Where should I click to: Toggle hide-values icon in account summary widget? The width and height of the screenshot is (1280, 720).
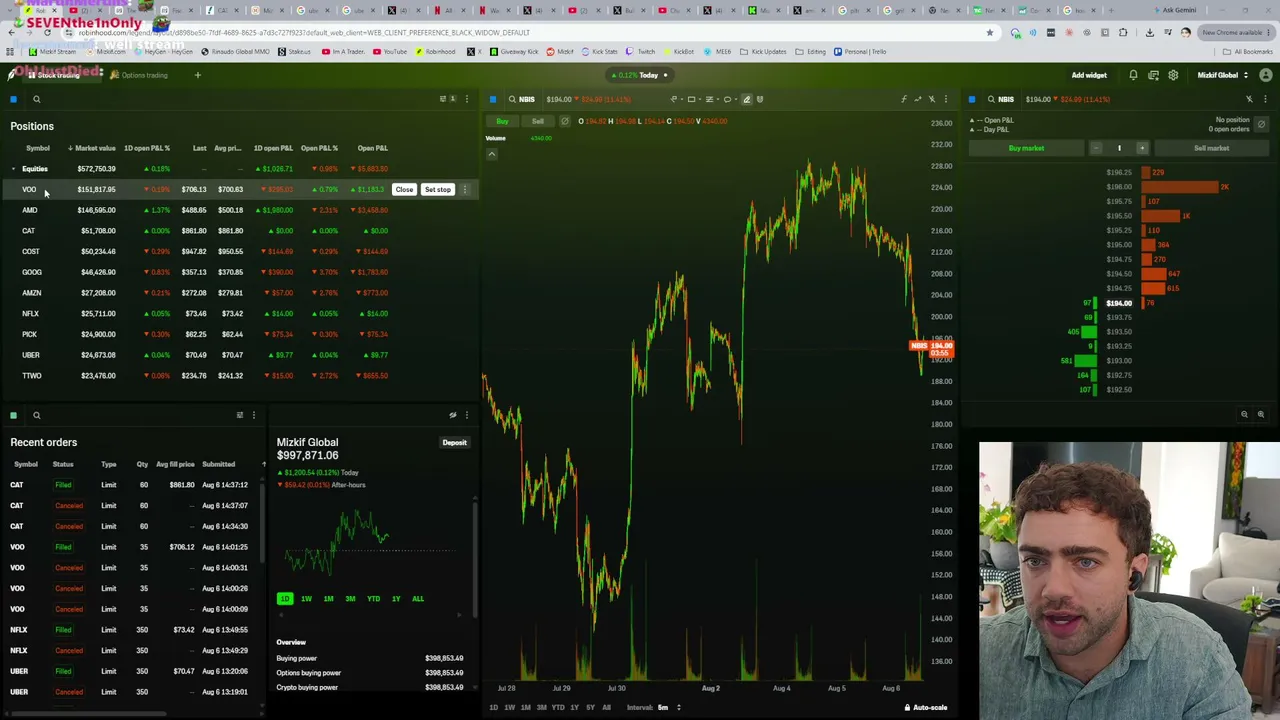453,415
